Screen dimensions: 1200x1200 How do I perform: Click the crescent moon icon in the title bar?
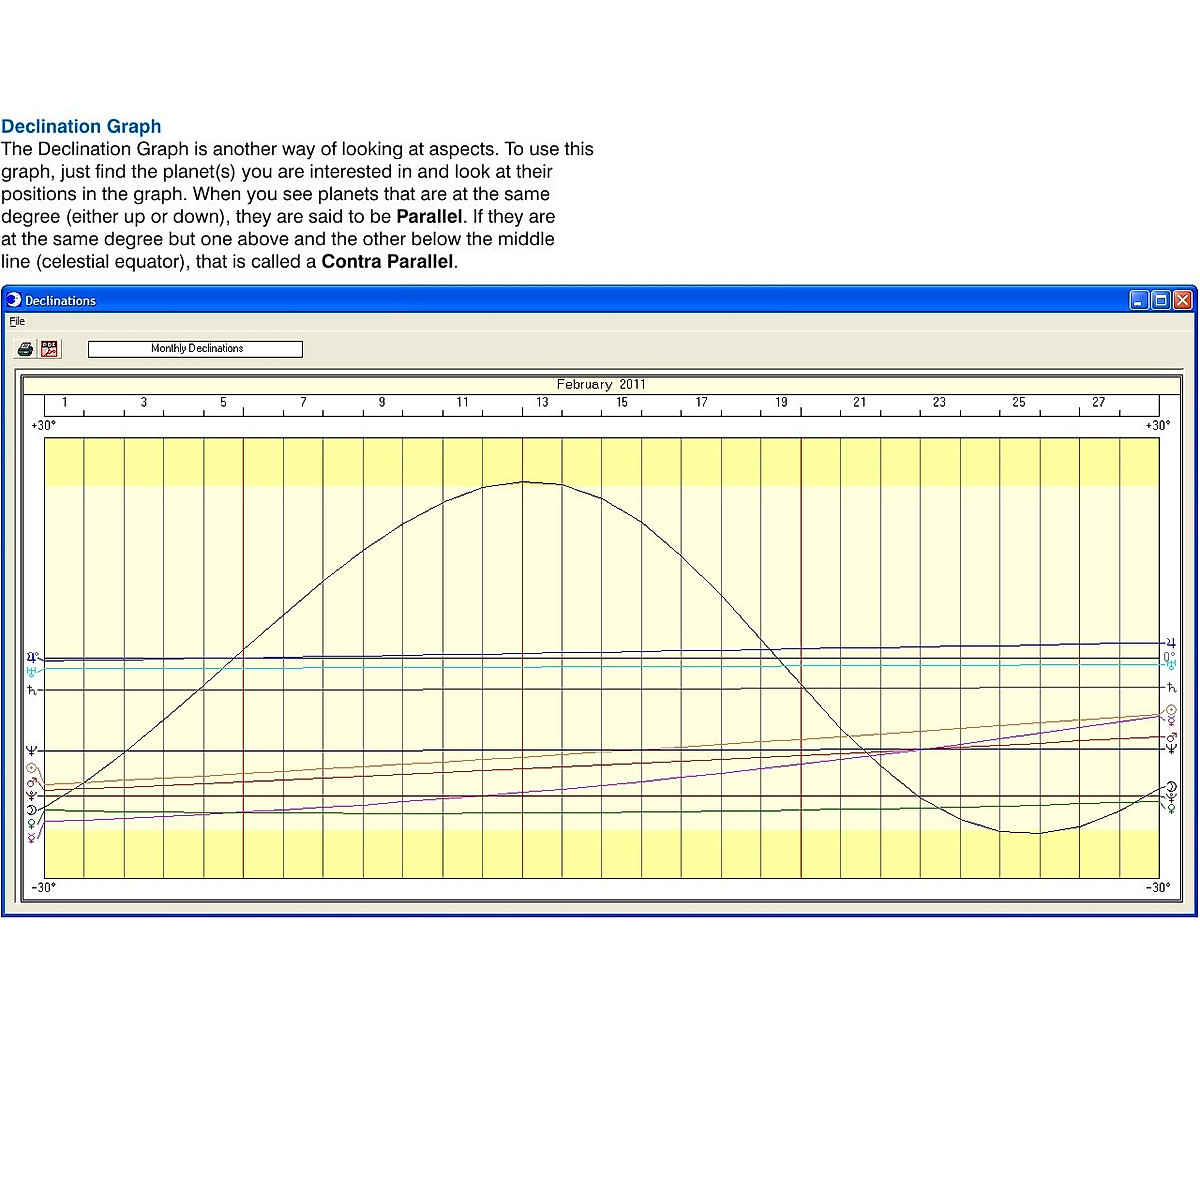(12, 299)
